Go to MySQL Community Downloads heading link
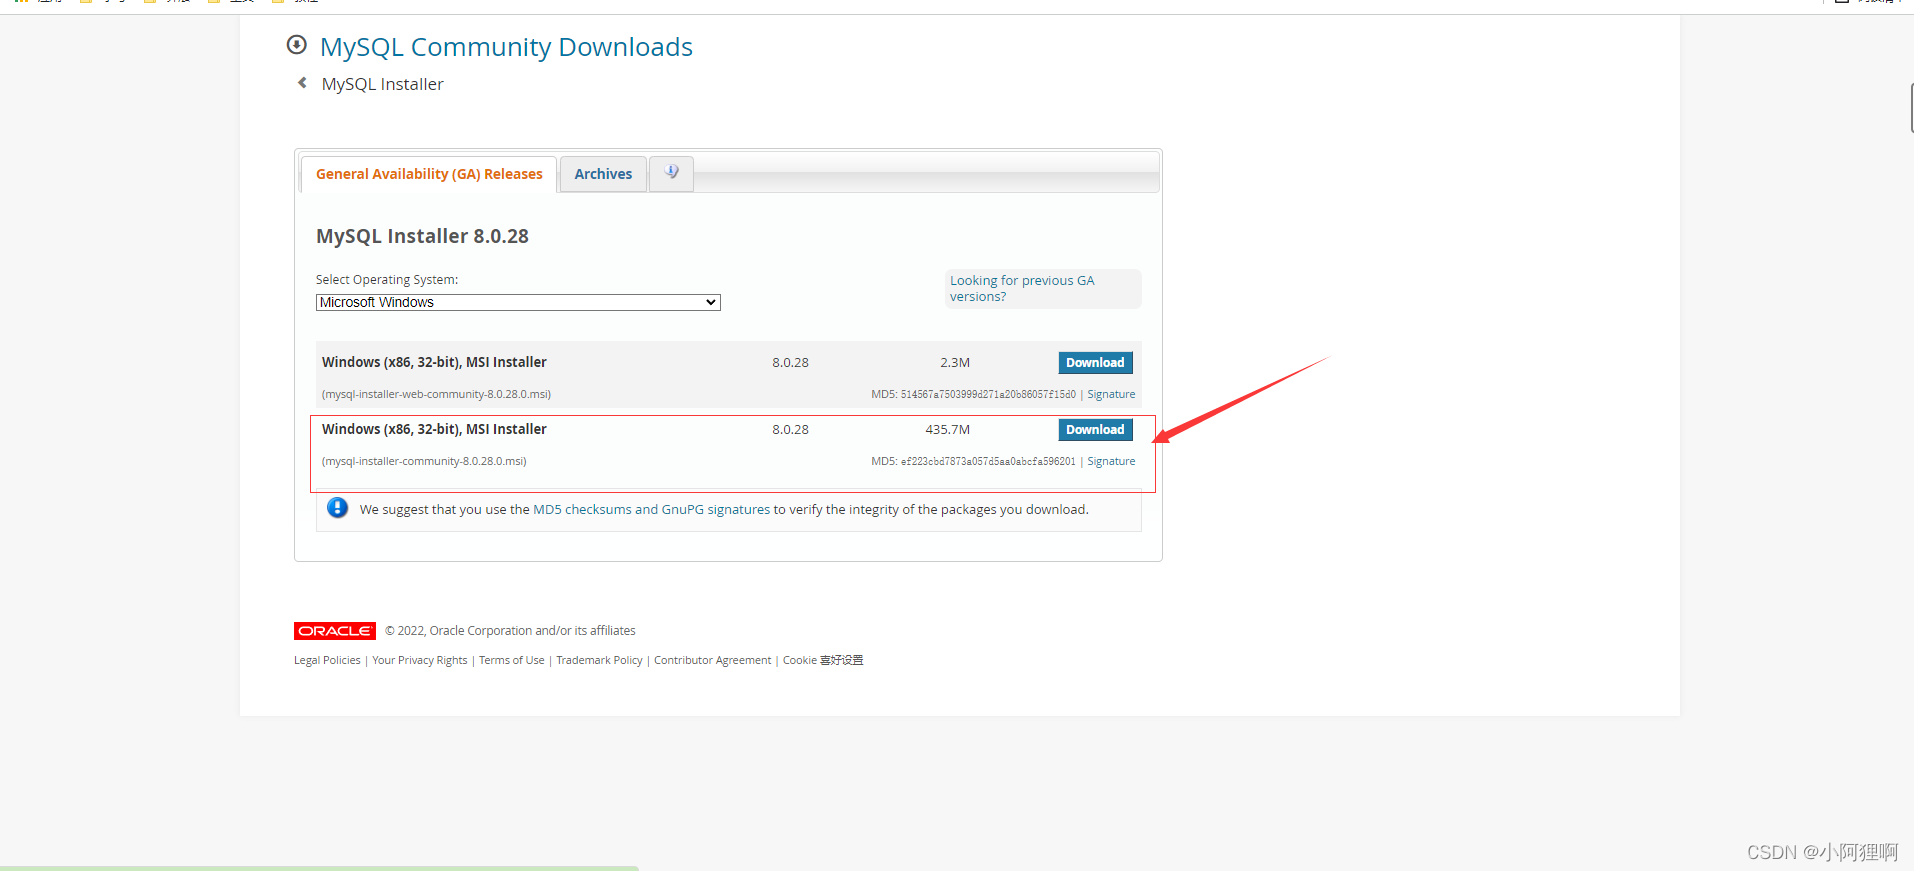The image size is (1914, 871). 506,47
